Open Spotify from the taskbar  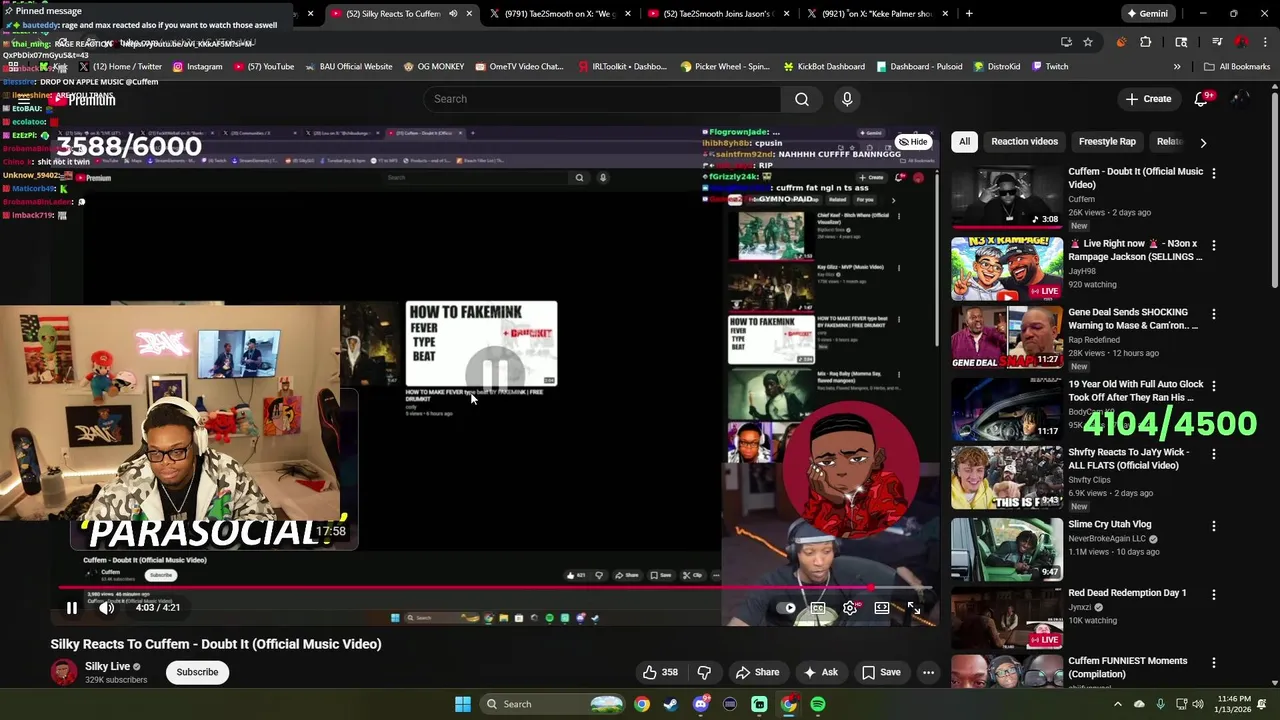(818, 704)
